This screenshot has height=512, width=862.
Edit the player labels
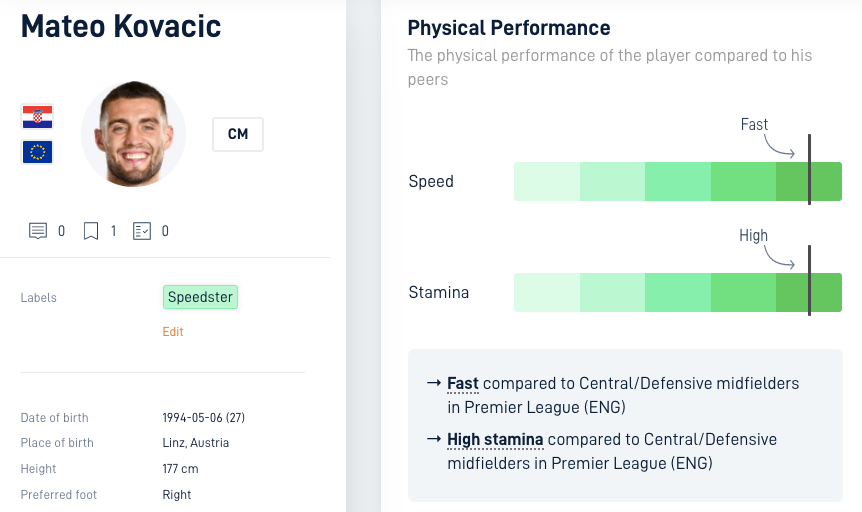pyautogui.click(x=173, y=332)
